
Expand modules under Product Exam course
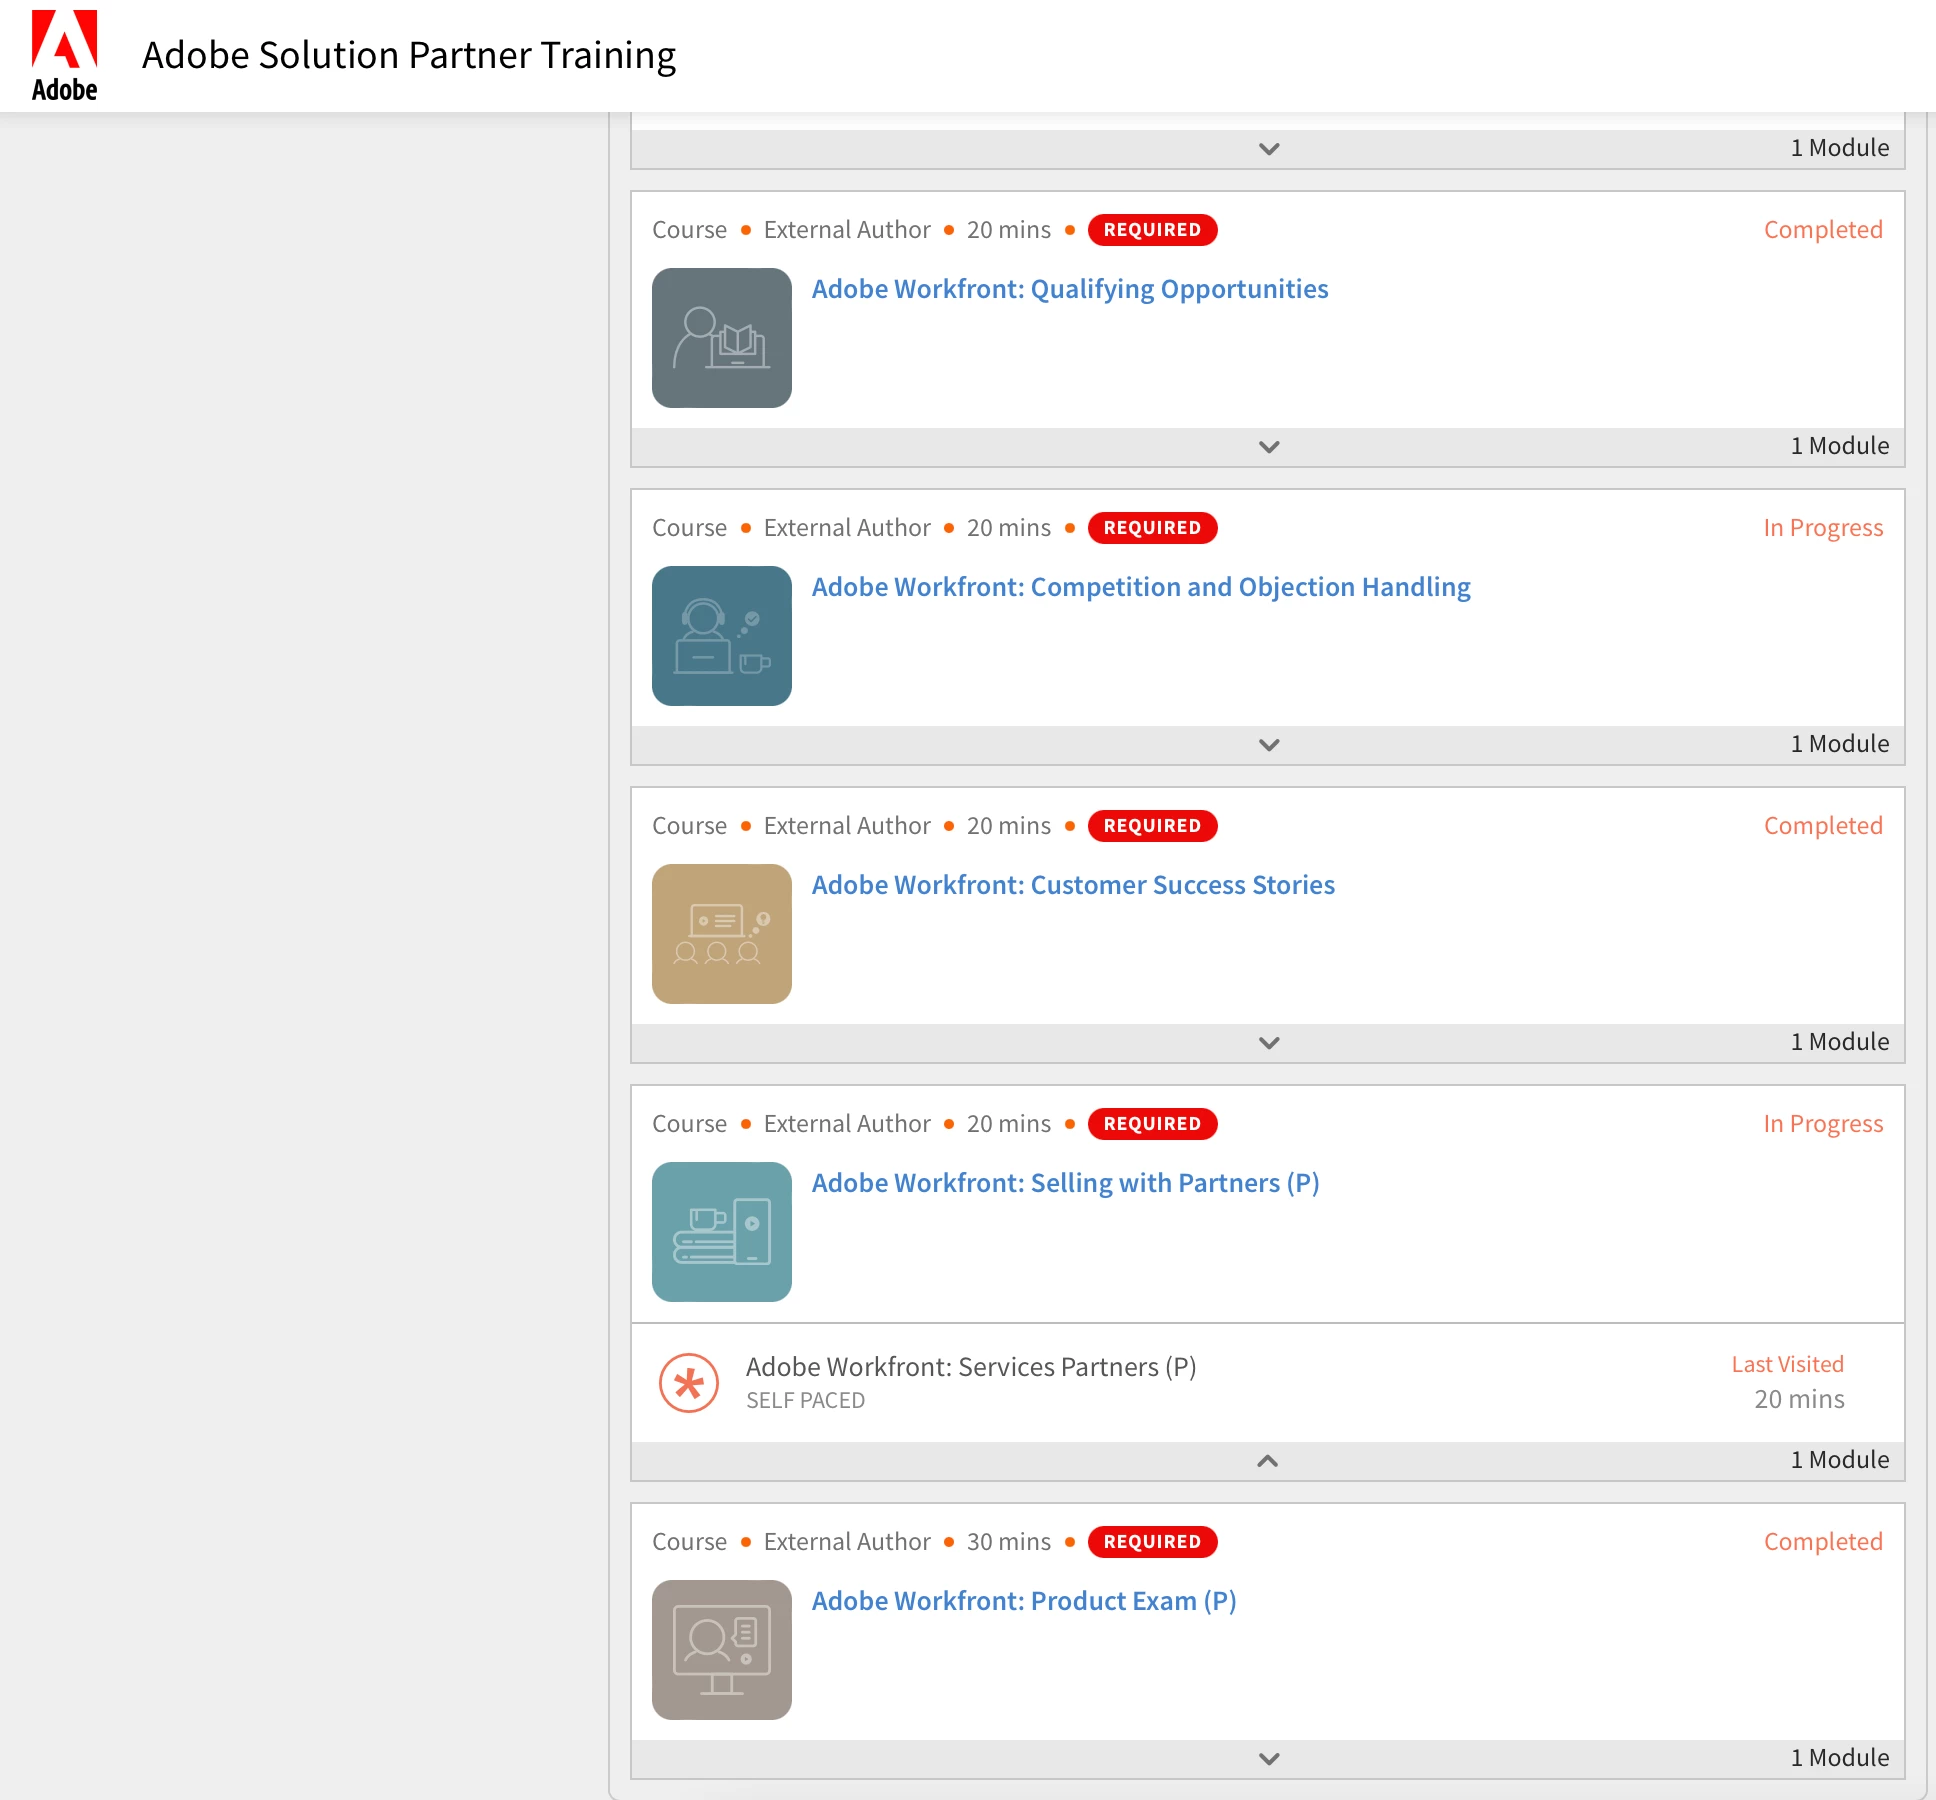pos(1268,1759)
